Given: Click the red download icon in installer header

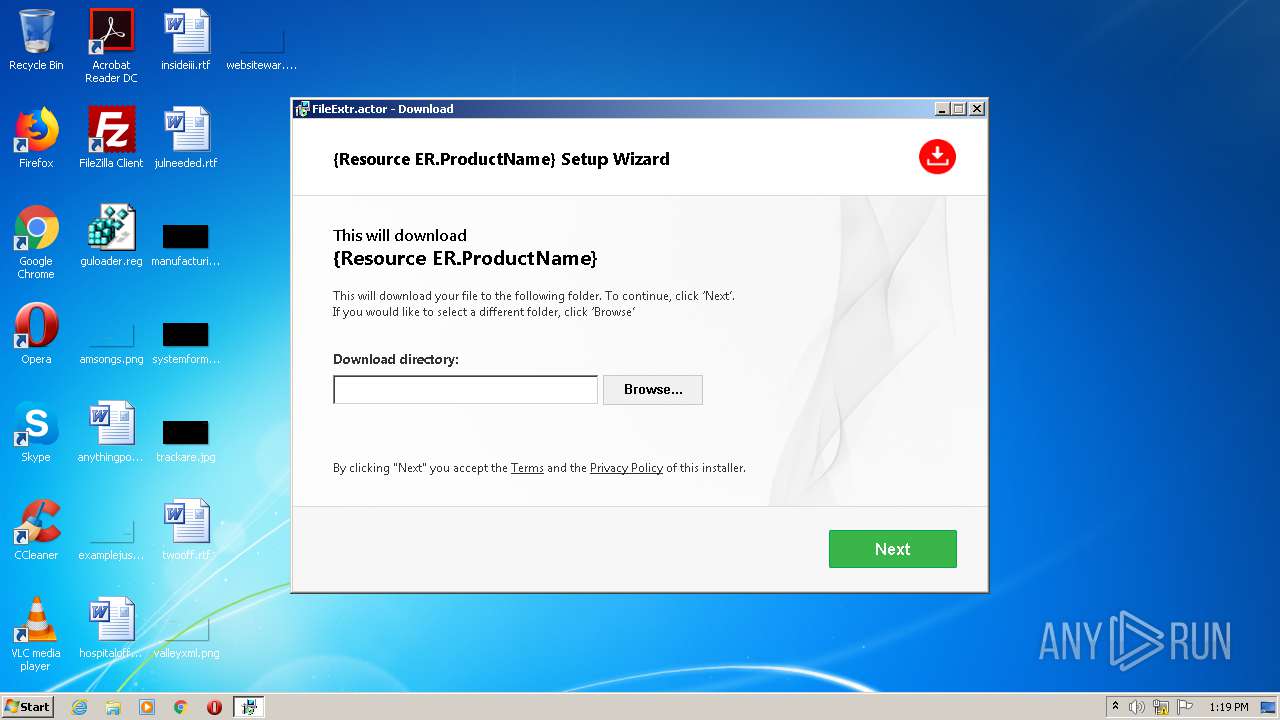Looking at the screenshot, I should tap(937, 157).
